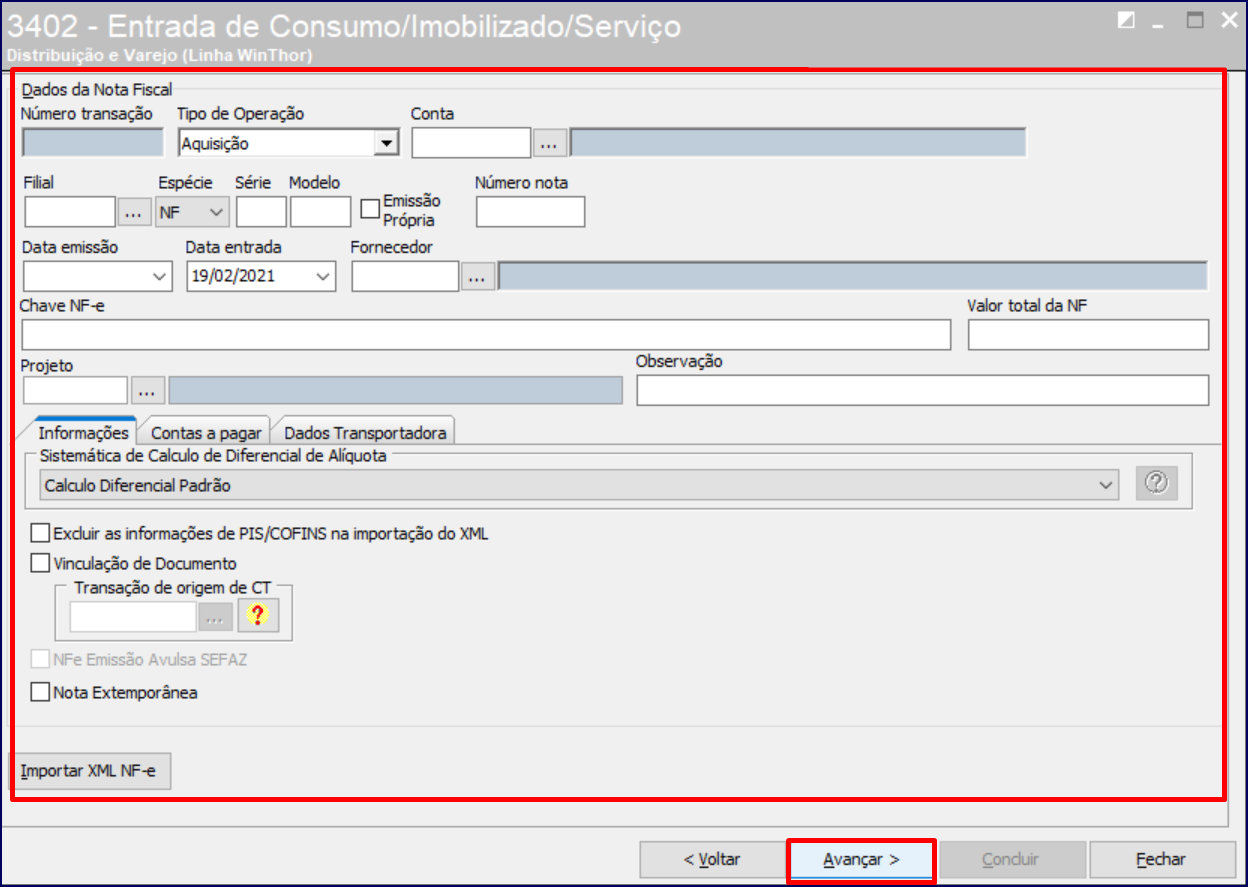The image size is (1248, 887).
Task: Open Data entrada date picker
Action: click(x=323, y=277)
